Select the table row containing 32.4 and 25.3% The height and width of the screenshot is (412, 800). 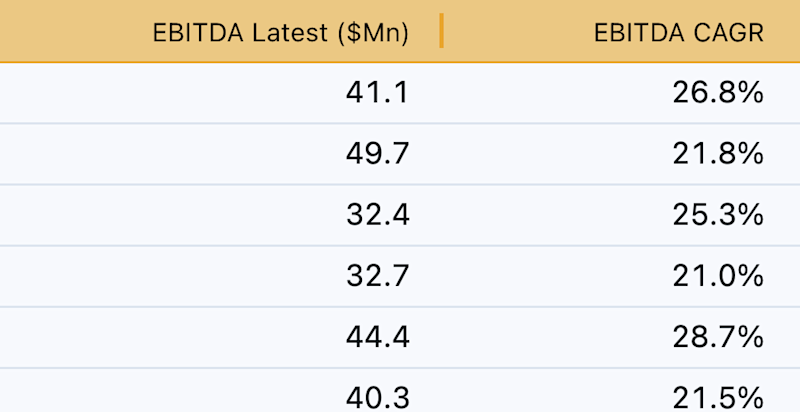[400, 215]
